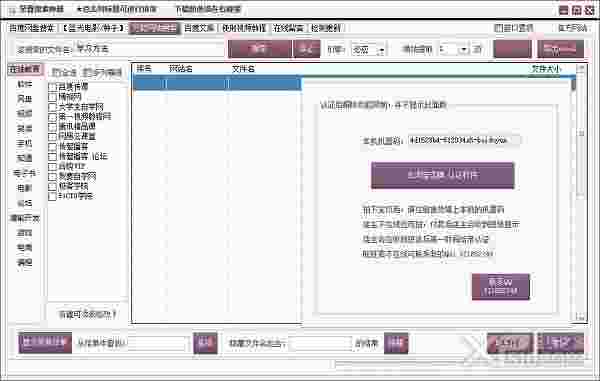This screenshot has width=600, height=381.
Task: Select the 手机 category in the sidebar
Action: [24, 143]
